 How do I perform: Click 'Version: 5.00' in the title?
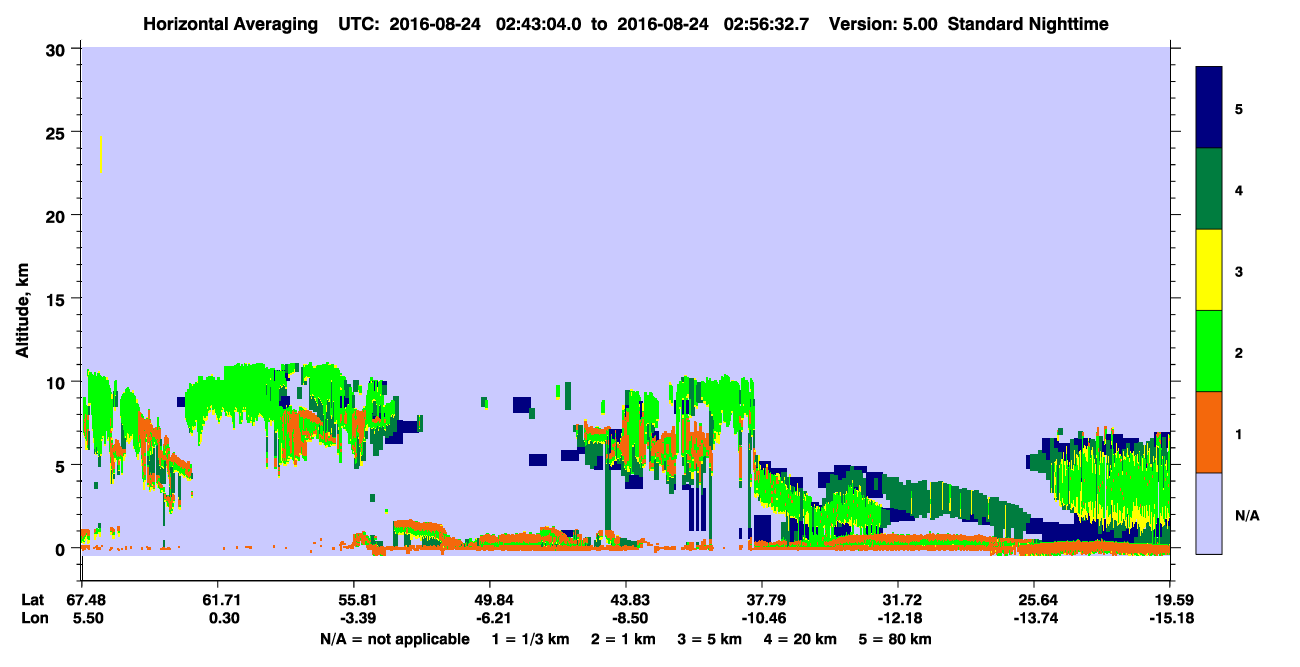[883, 24]
